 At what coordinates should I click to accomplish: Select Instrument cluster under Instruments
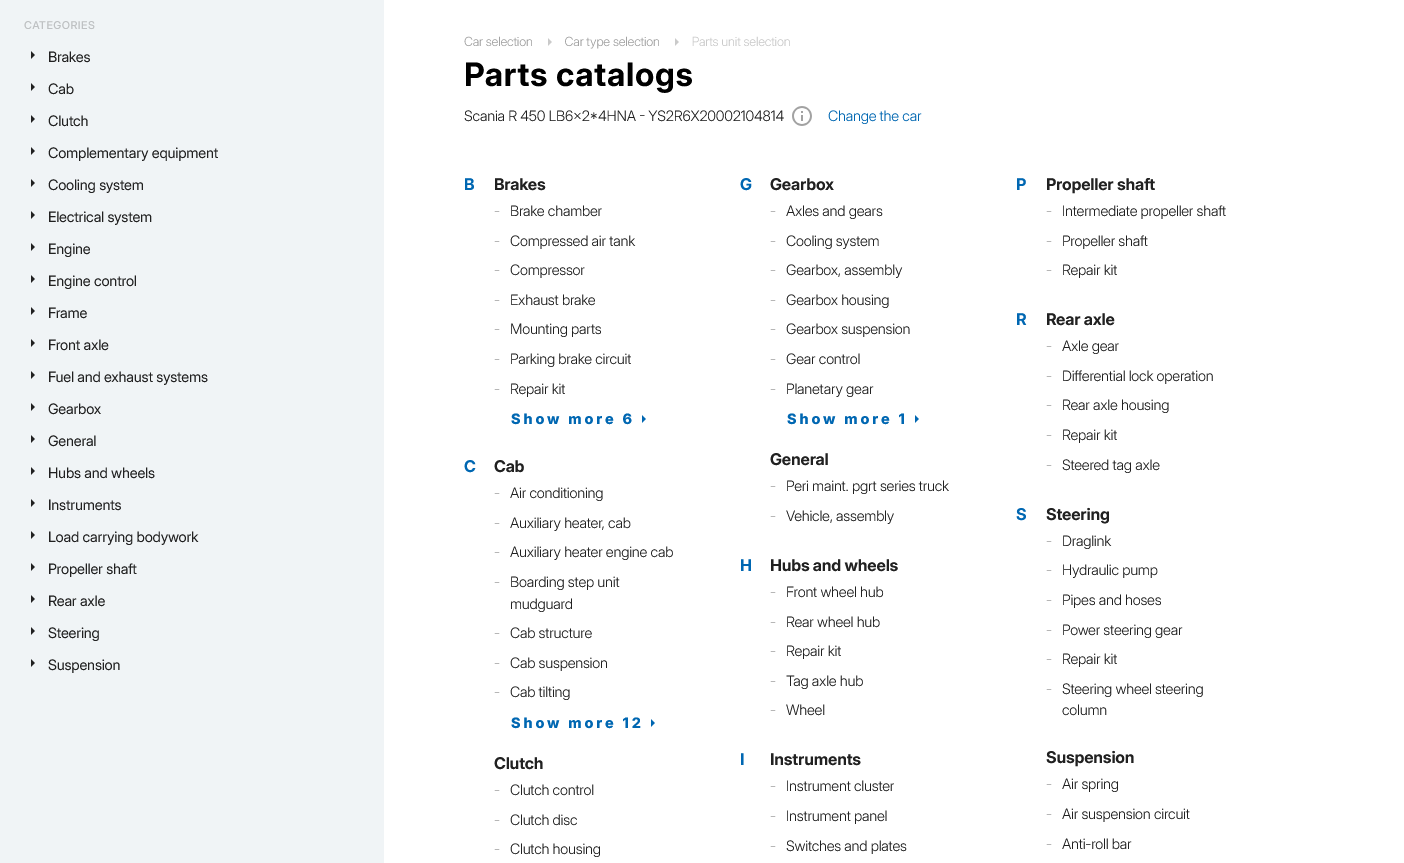click(x=839, y=786)
